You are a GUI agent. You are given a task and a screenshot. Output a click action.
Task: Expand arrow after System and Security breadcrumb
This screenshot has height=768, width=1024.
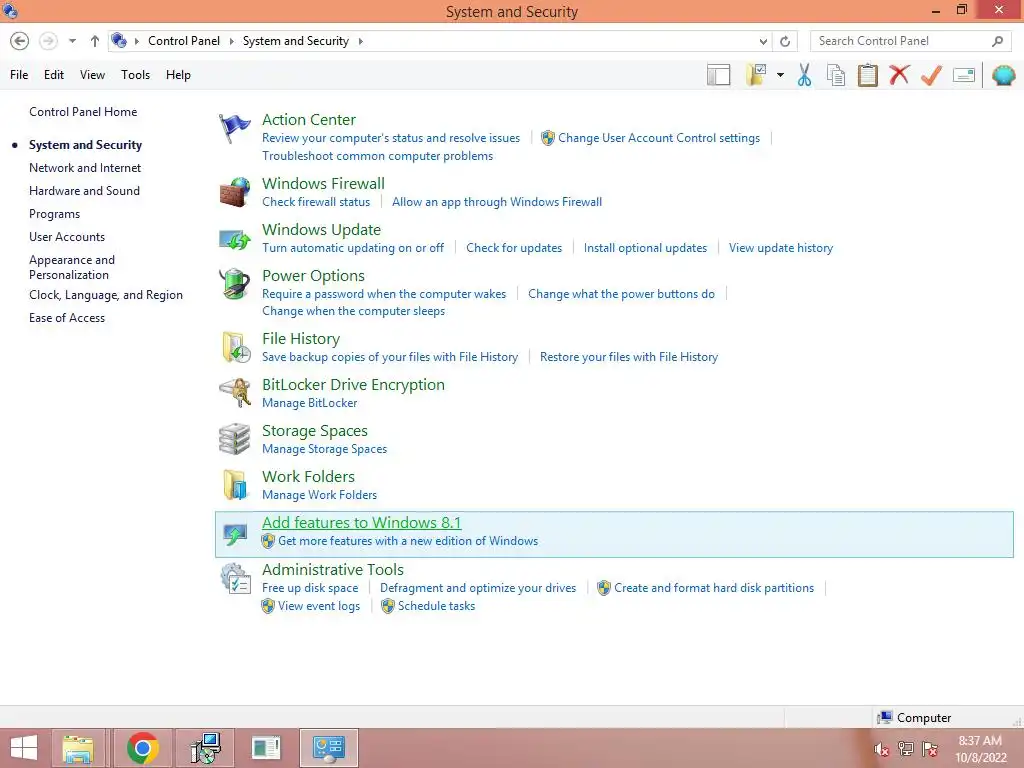click(360, 41)
